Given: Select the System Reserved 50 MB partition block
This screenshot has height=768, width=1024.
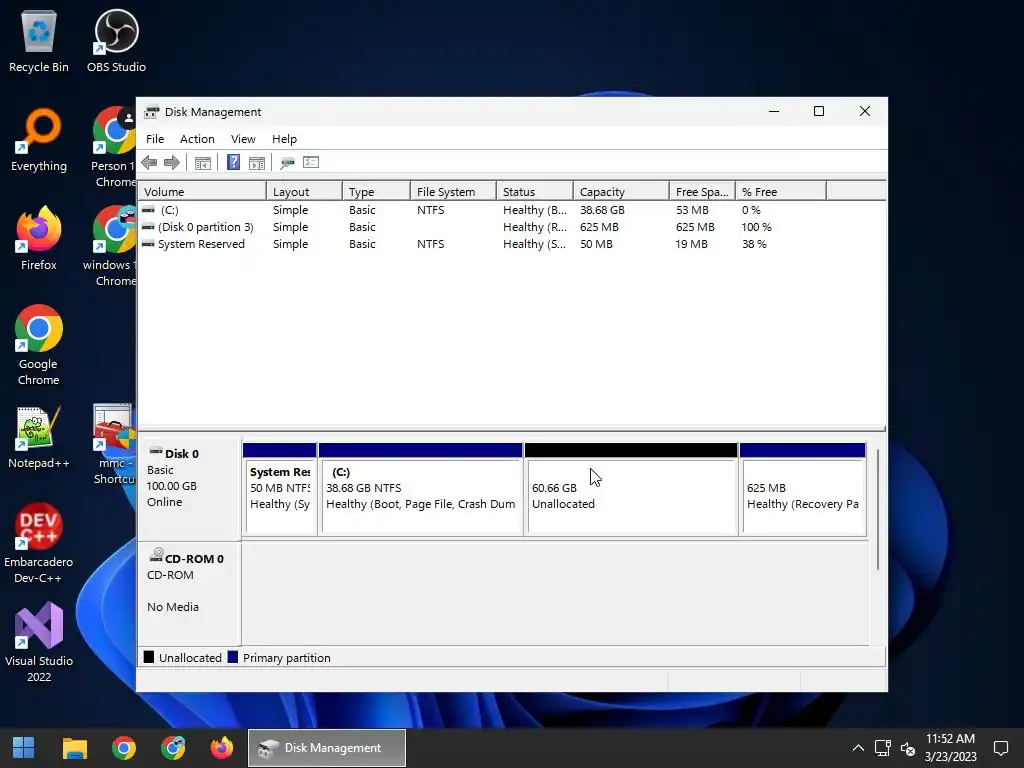Looking at the screenshot, I should pos(280,490).
